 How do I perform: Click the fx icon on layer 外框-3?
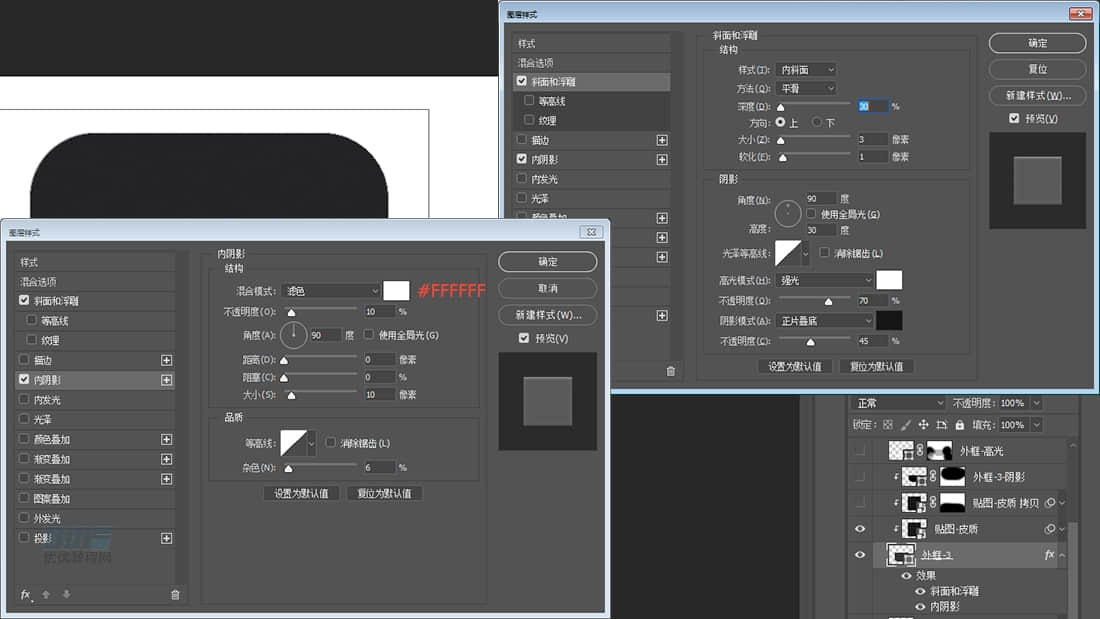1049,554
